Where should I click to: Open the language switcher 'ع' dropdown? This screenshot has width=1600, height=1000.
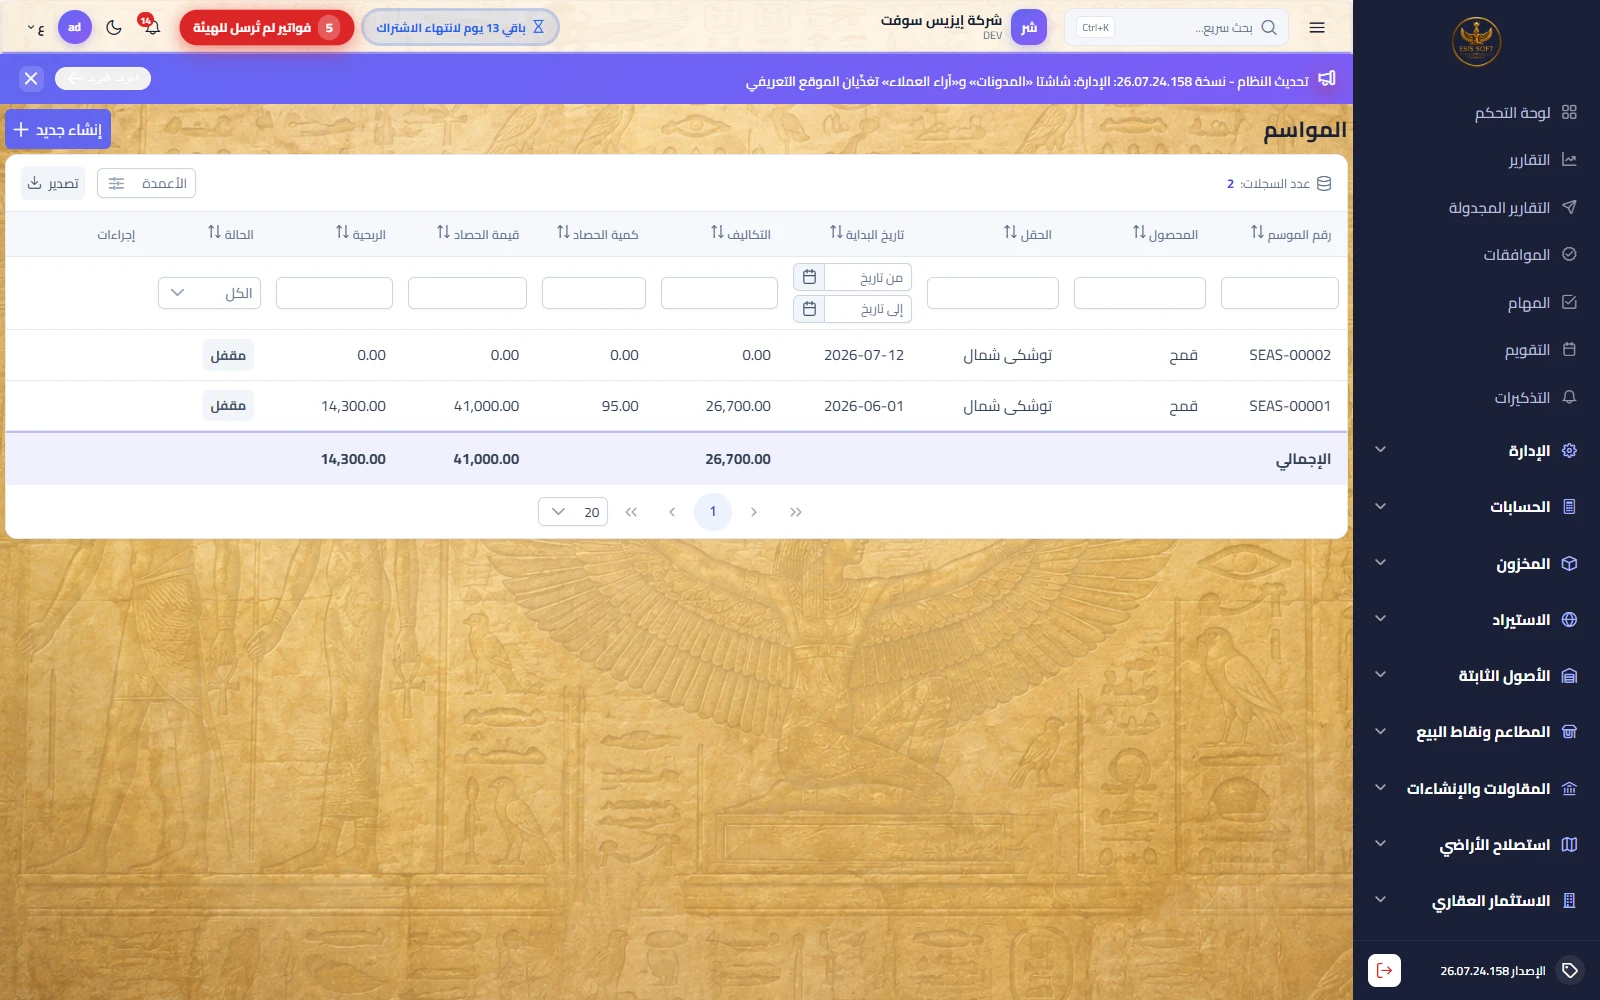click(x=35, y=28)
